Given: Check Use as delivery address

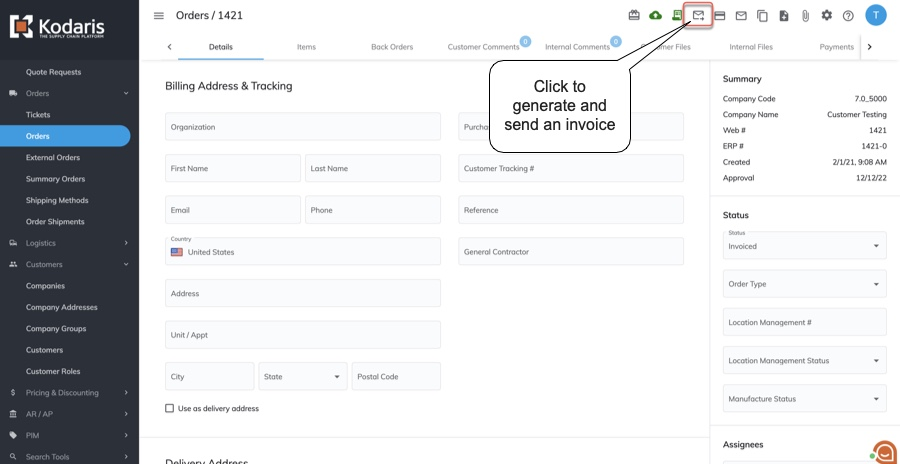Looking at the screenshot, I should coord(169,408).
